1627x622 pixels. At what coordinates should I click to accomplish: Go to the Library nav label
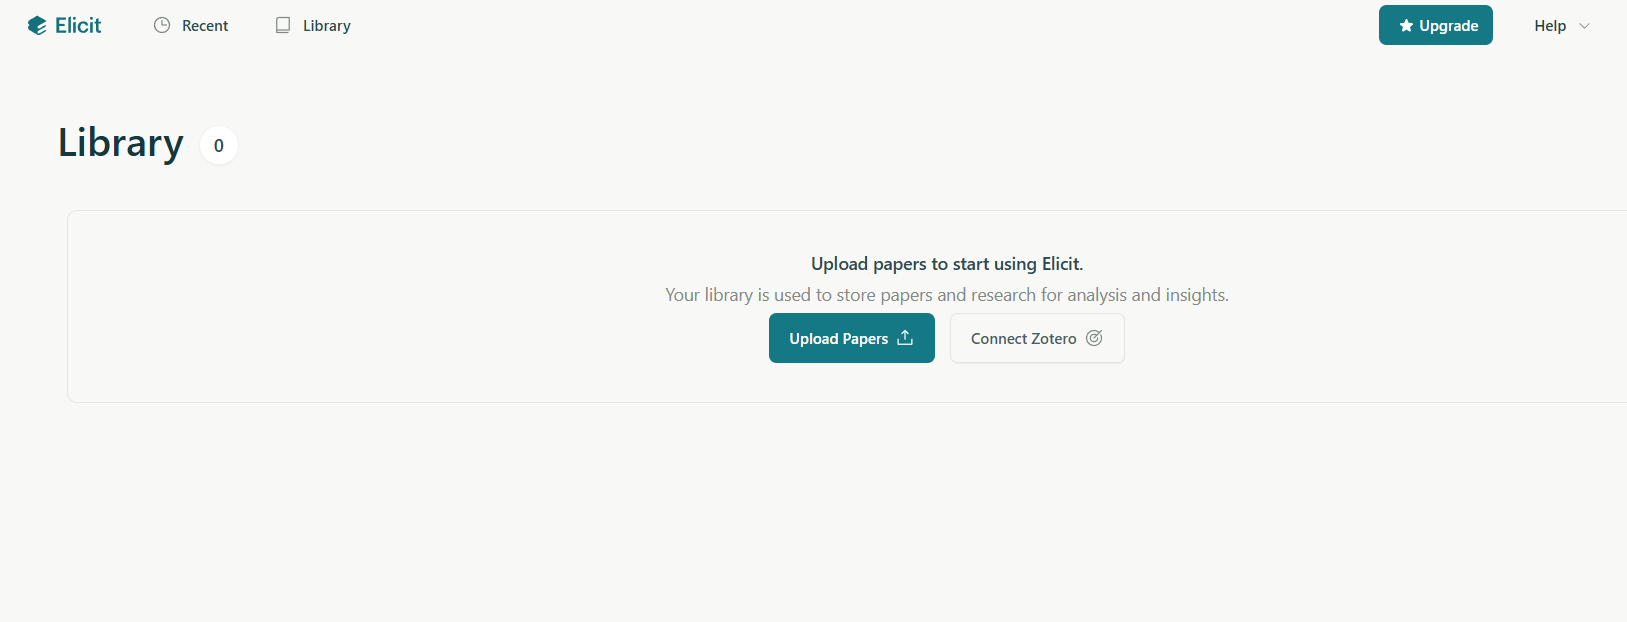(x=327, y=26)
